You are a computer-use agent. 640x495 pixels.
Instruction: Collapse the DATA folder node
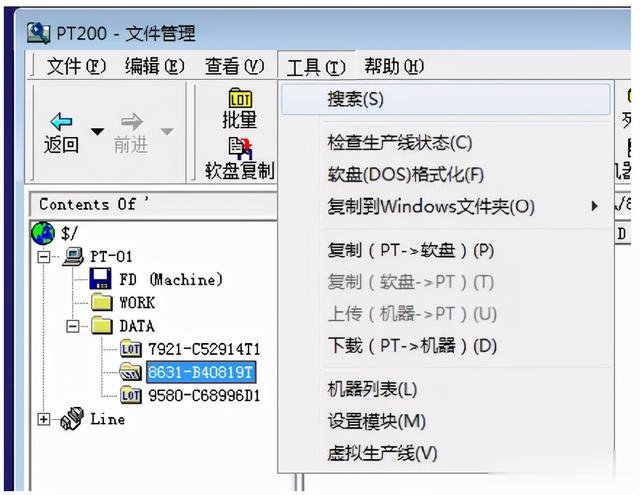[x=73, y=326]
